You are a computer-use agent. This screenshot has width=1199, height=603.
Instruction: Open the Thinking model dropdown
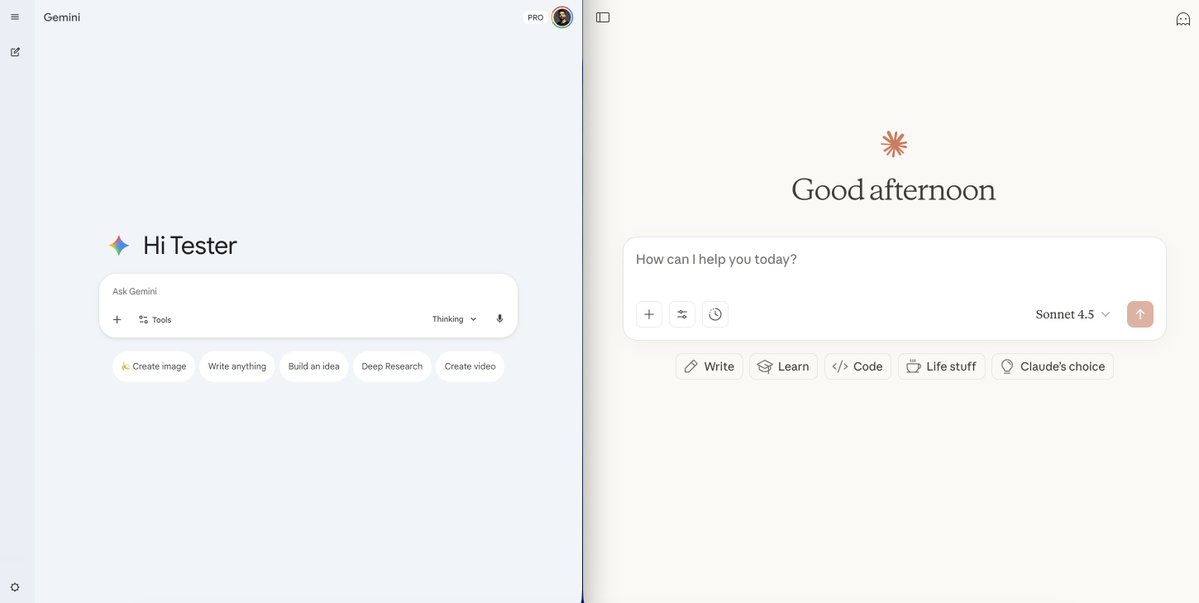click(454, 319)
